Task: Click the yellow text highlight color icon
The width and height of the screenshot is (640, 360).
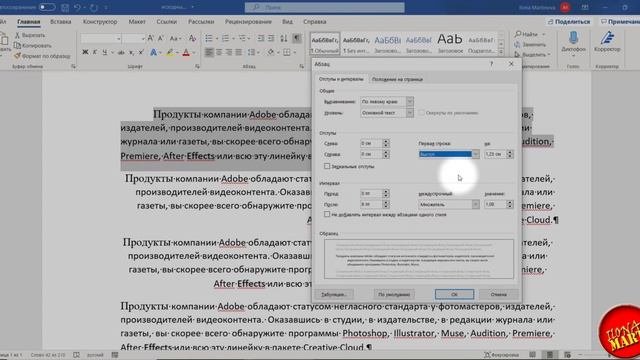Action: point(169,52)
